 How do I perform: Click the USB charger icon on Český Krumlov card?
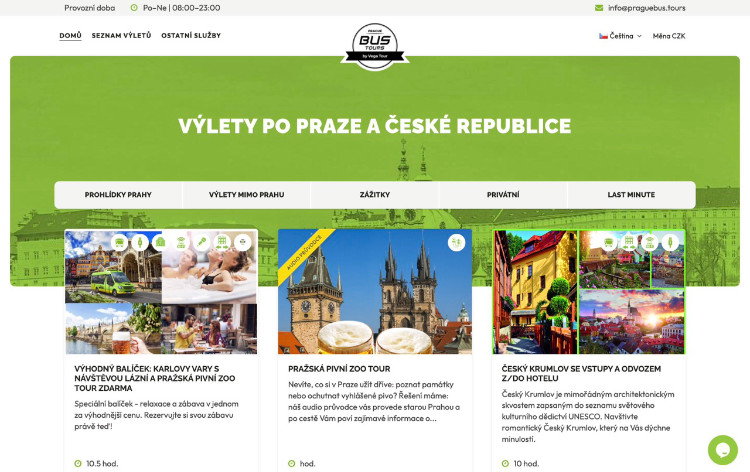[x=670, y=242]
